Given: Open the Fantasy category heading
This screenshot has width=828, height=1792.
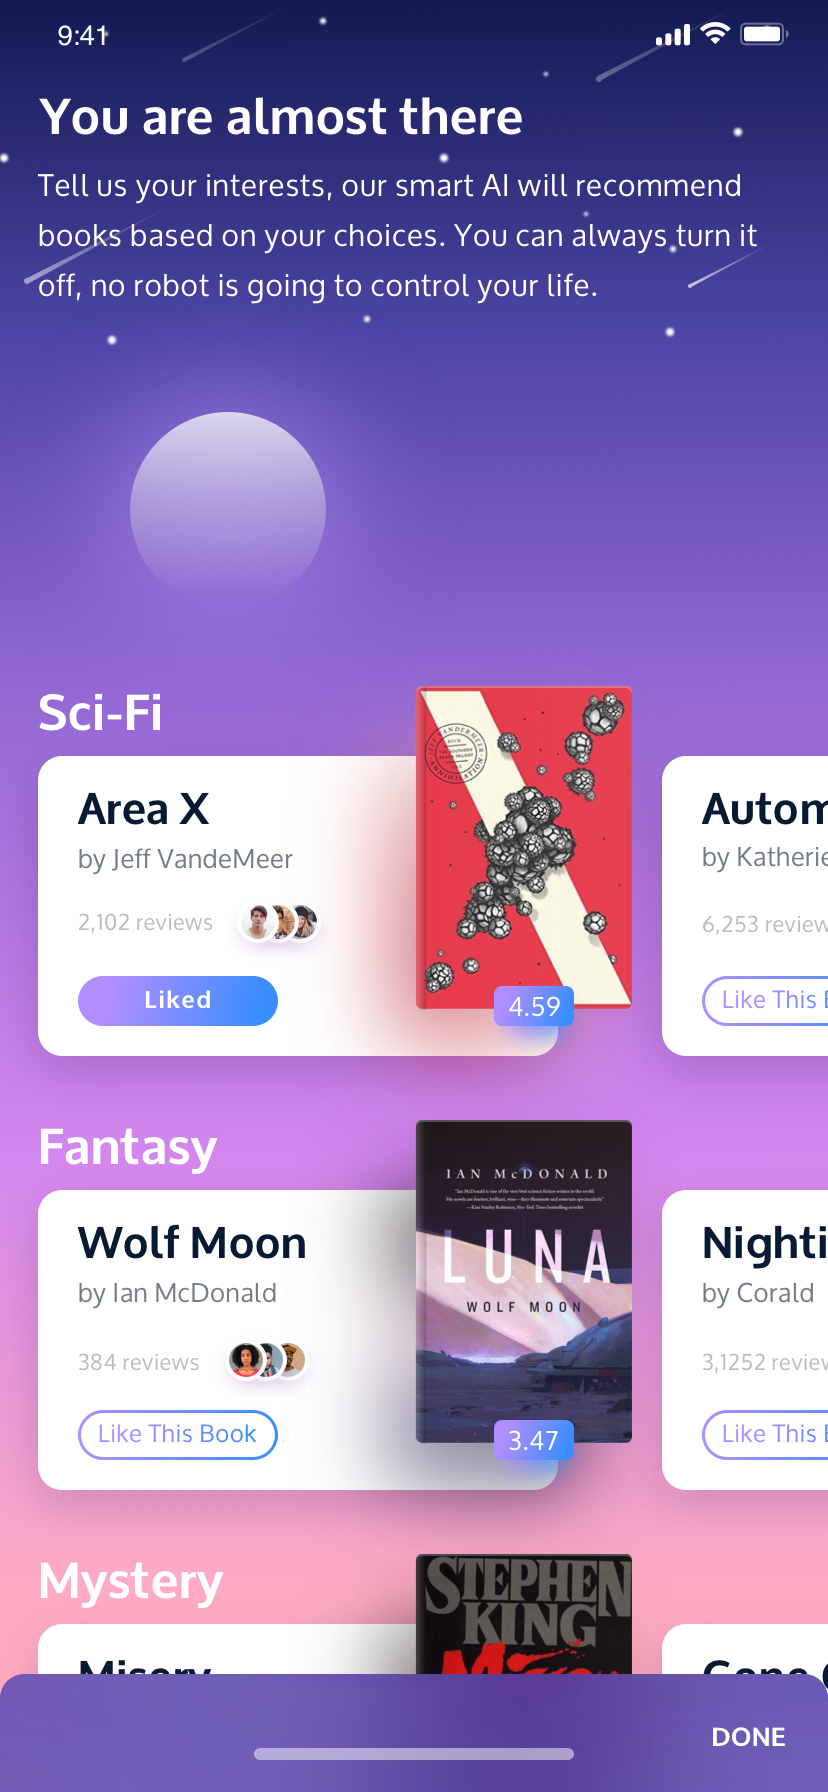Looking at the screenshot, I should tap(128, 1148).
